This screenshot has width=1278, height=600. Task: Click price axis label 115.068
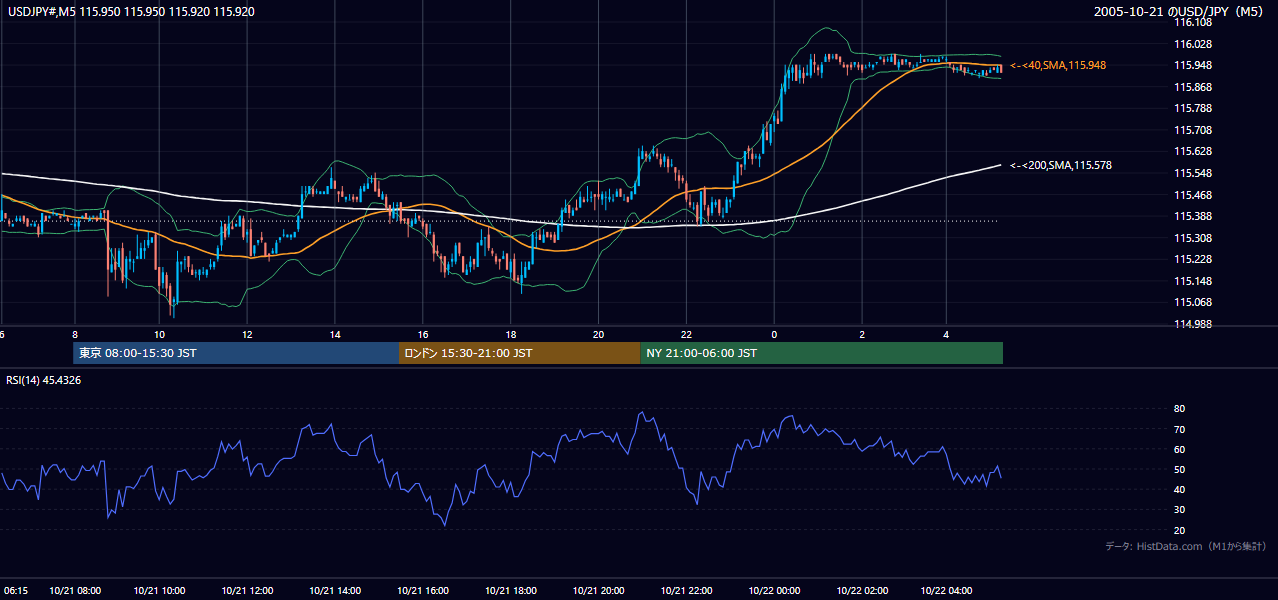click(x=1193, y=302)
